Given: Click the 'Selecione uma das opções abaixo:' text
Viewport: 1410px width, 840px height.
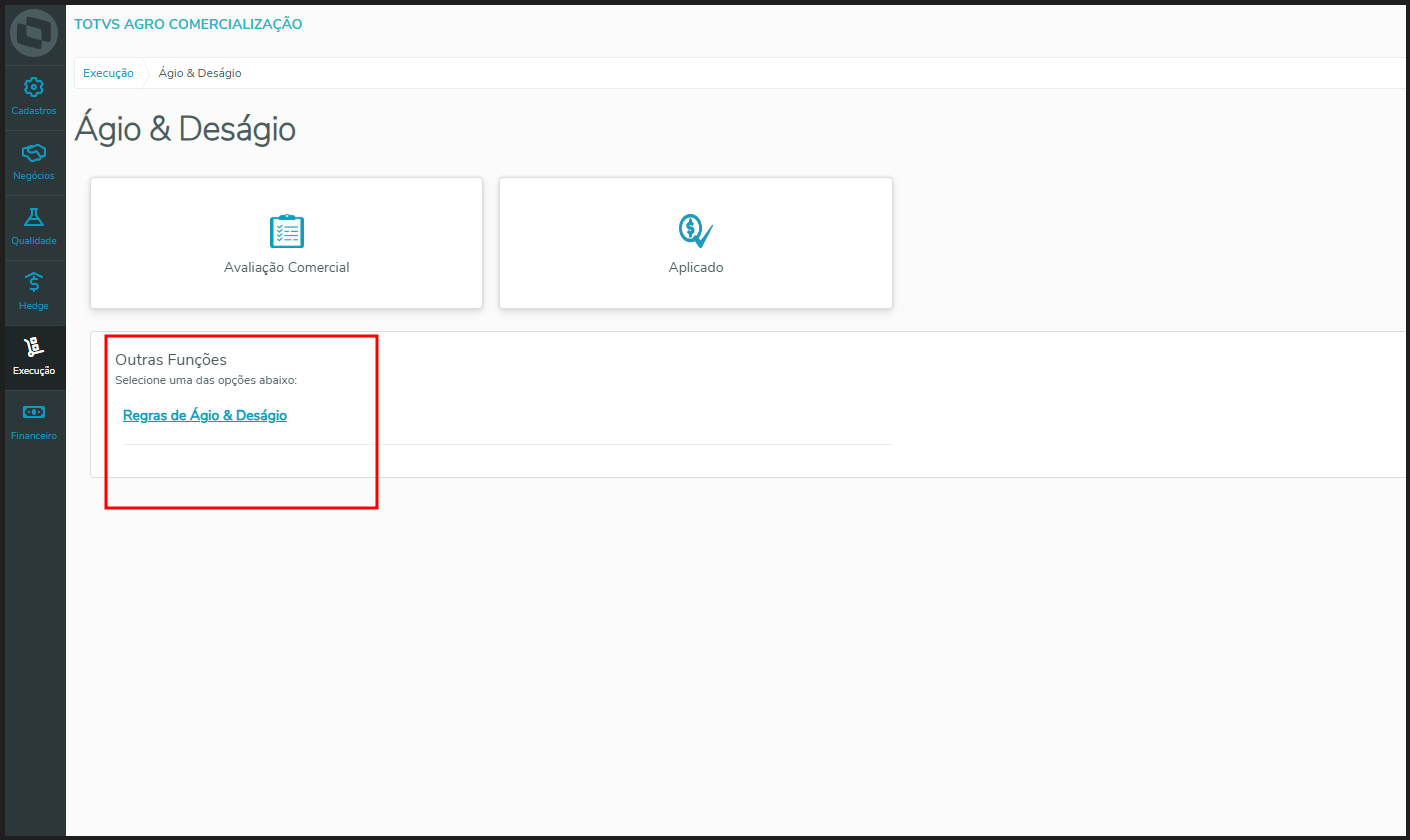Looking at the screenshot, I should pyautogui.click(x=206, y=380).
